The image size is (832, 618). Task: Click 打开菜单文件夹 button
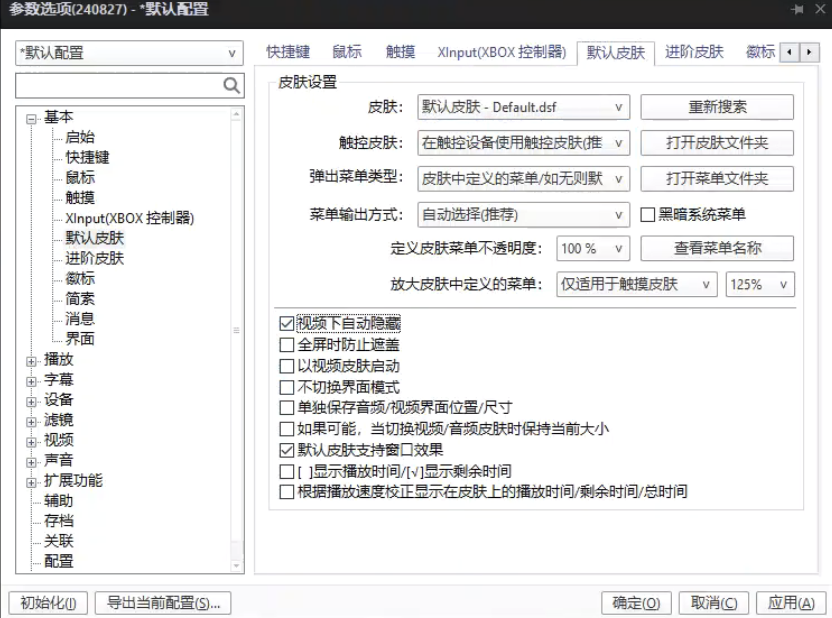click(x=717, y=179)
